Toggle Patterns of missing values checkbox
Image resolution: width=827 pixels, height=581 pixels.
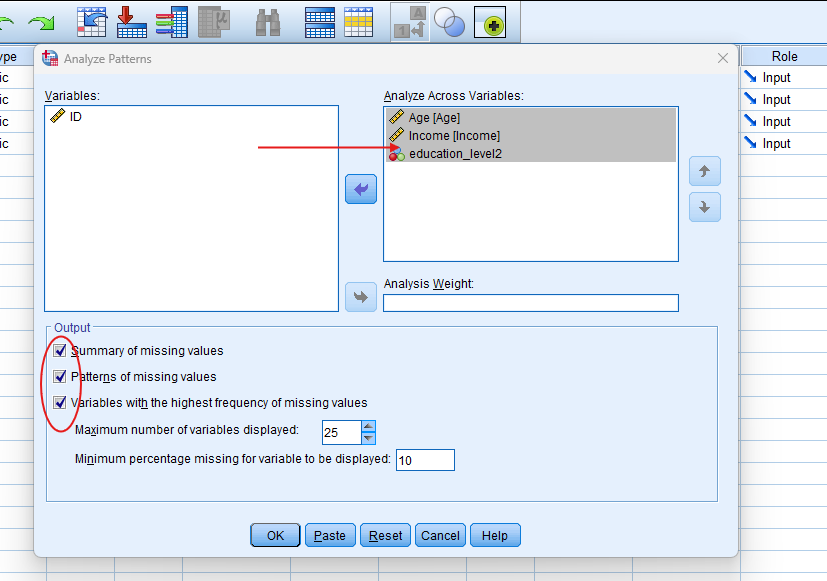(x=60, y=377)
